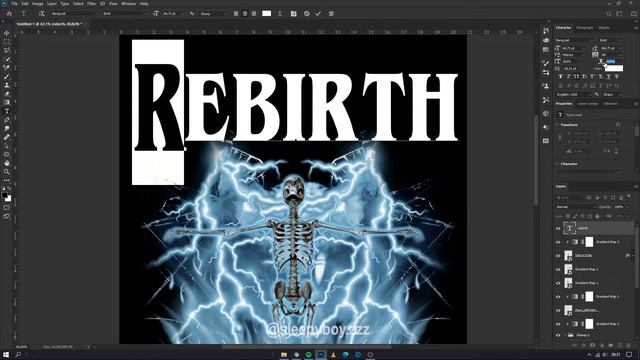Center align the text

245,13
